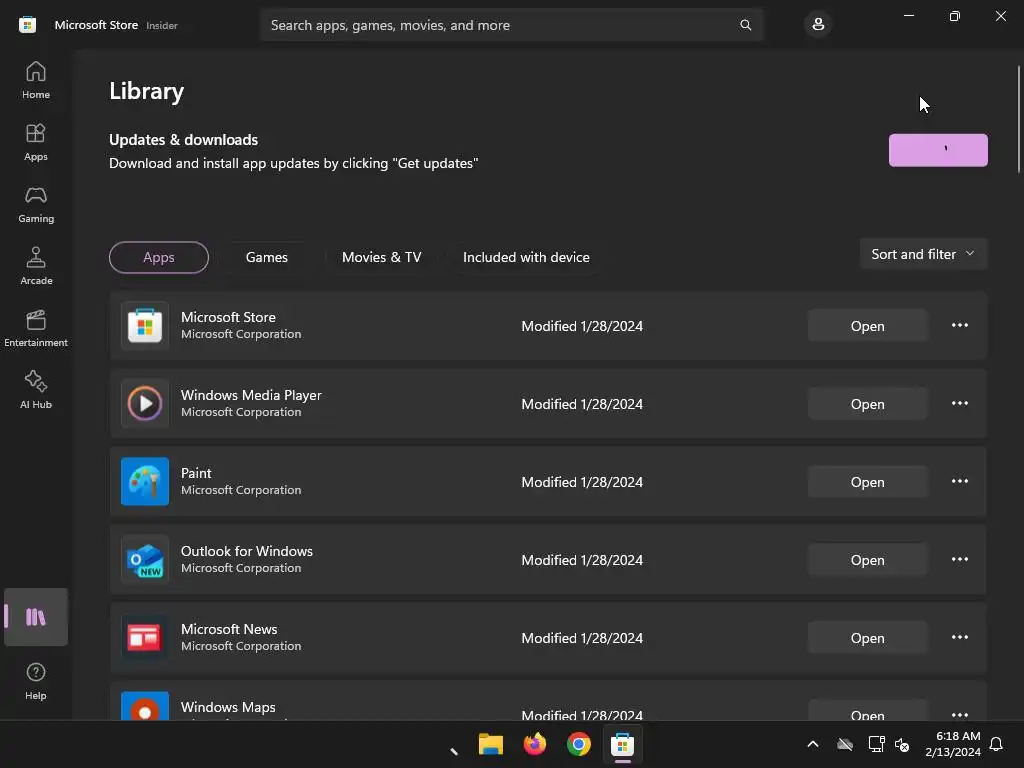
Task: Select the Apps filter tab
Action: coord(159,257)
